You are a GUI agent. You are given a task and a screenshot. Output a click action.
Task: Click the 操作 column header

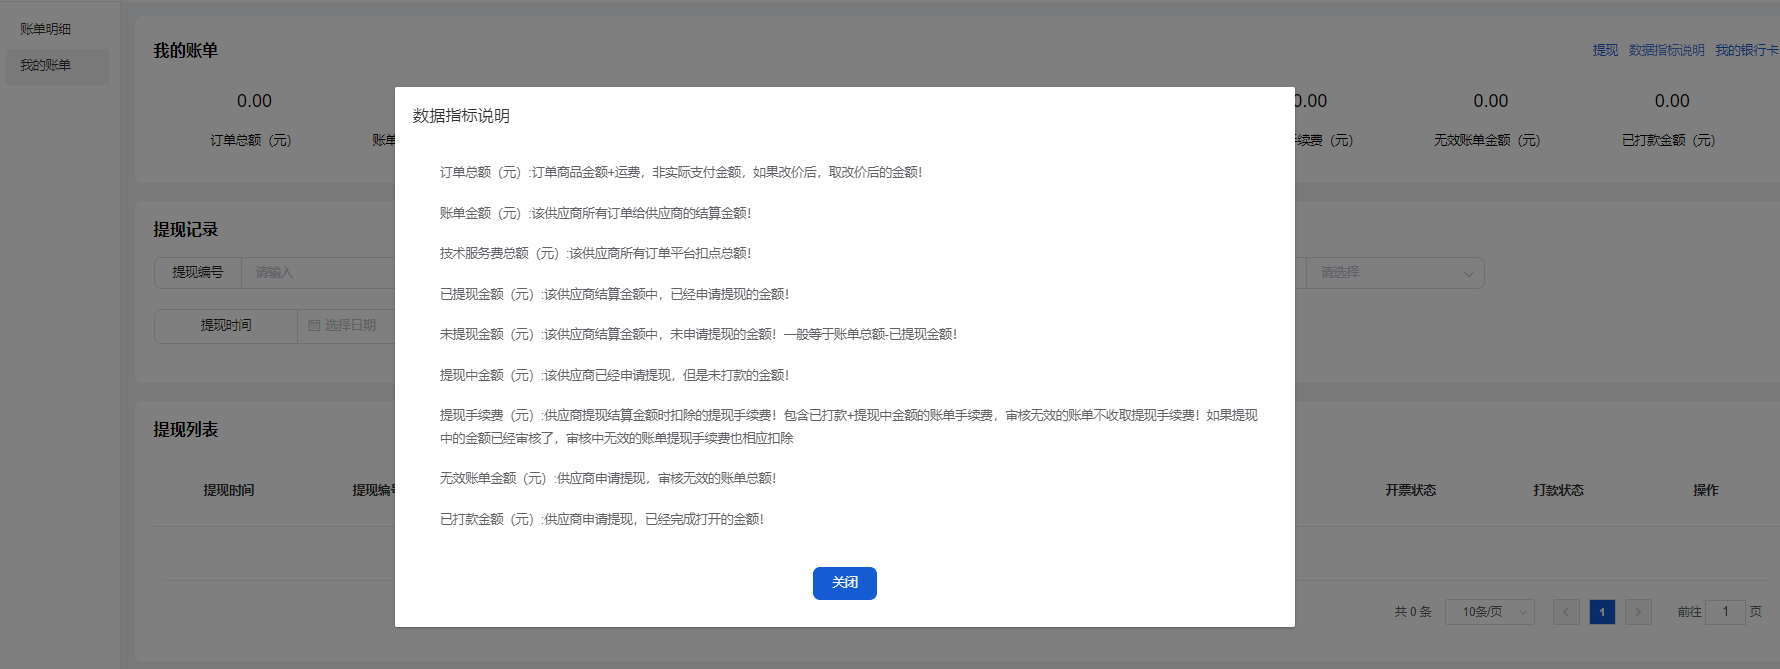(x=1705, y=490)
